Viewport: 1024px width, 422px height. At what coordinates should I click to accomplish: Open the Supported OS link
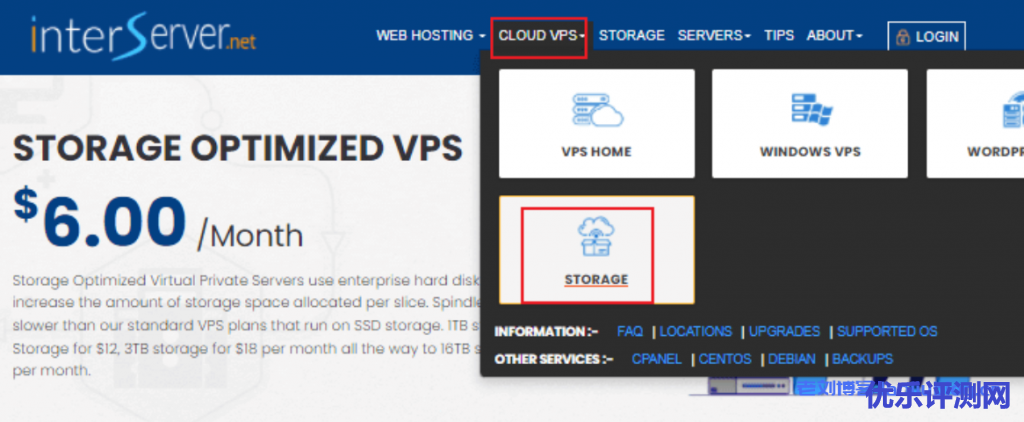tap(888, 331)
